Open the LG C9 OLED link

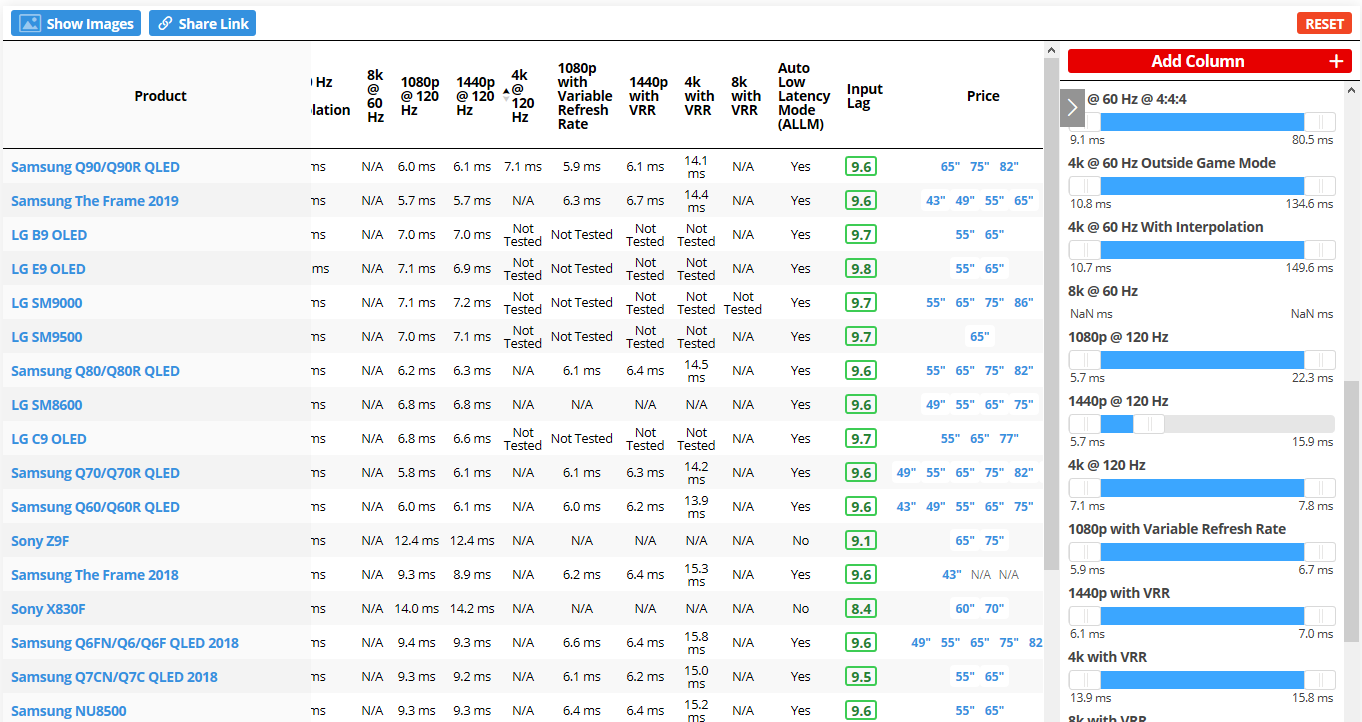49,439
